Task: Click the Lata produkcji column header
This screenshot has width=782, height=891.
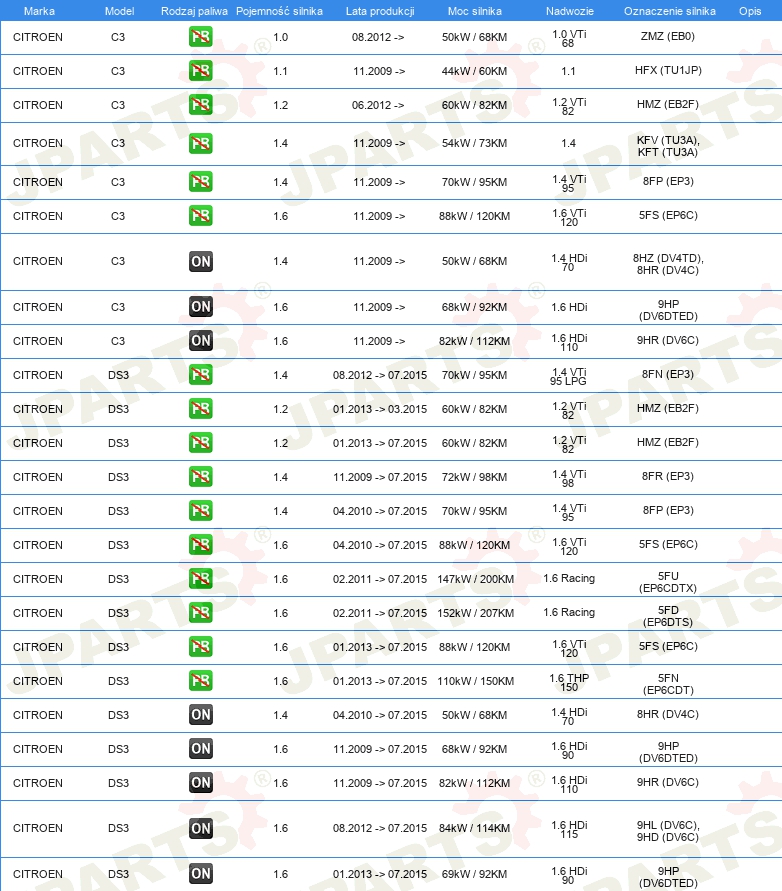Action: [380, 11]
